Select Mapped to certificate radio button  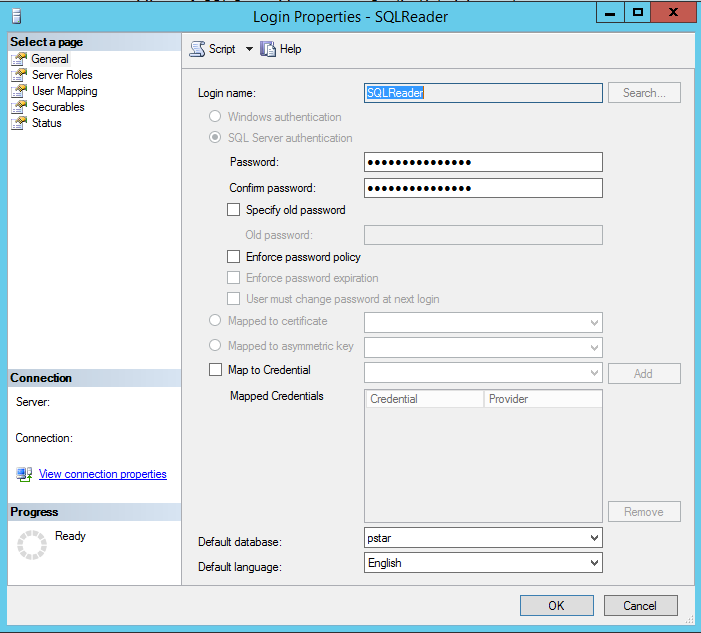click(x=215, y=321)
